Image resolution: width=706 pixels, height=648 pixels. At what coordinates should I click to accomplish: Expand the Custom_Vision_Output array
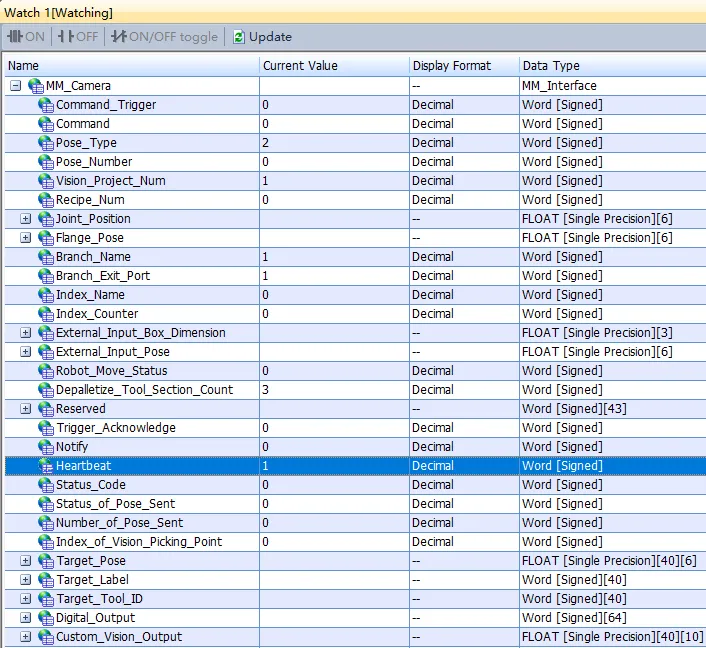point(26,637)
